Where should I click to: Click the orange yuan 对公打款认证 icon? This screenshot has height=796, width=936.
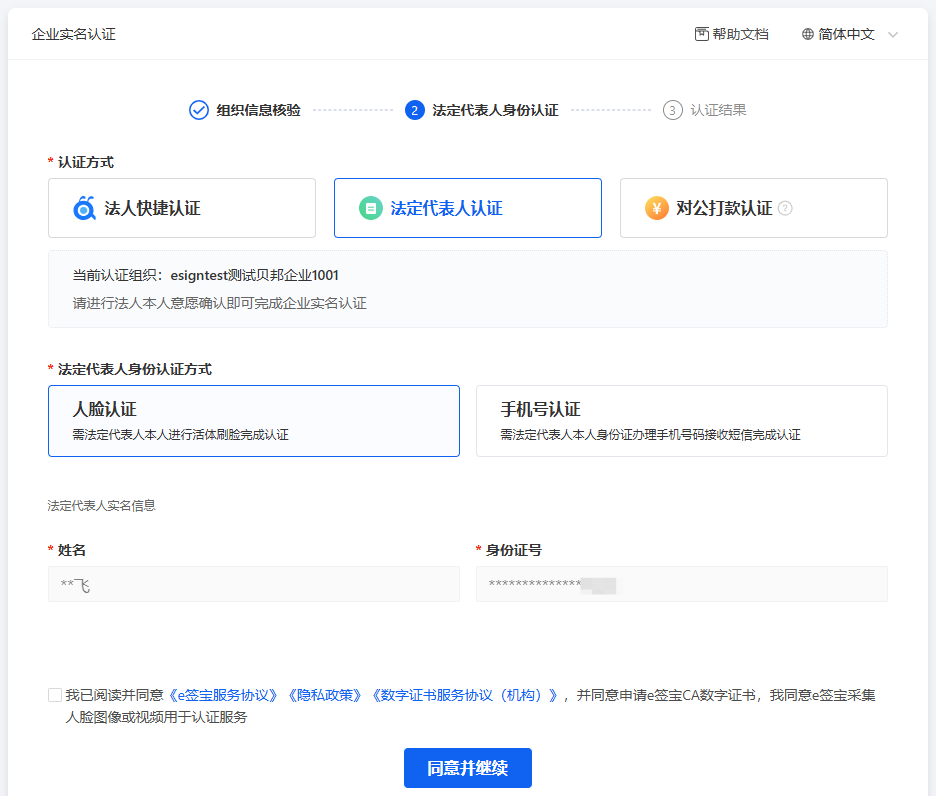(x=657, y=208)
